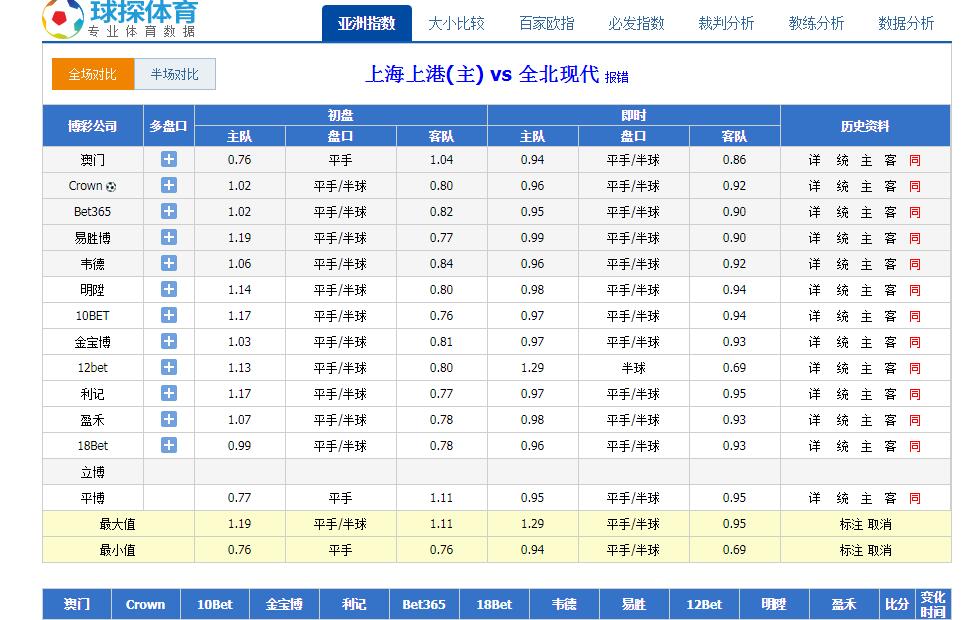Click the 报错 report error link

coord(616,77)
